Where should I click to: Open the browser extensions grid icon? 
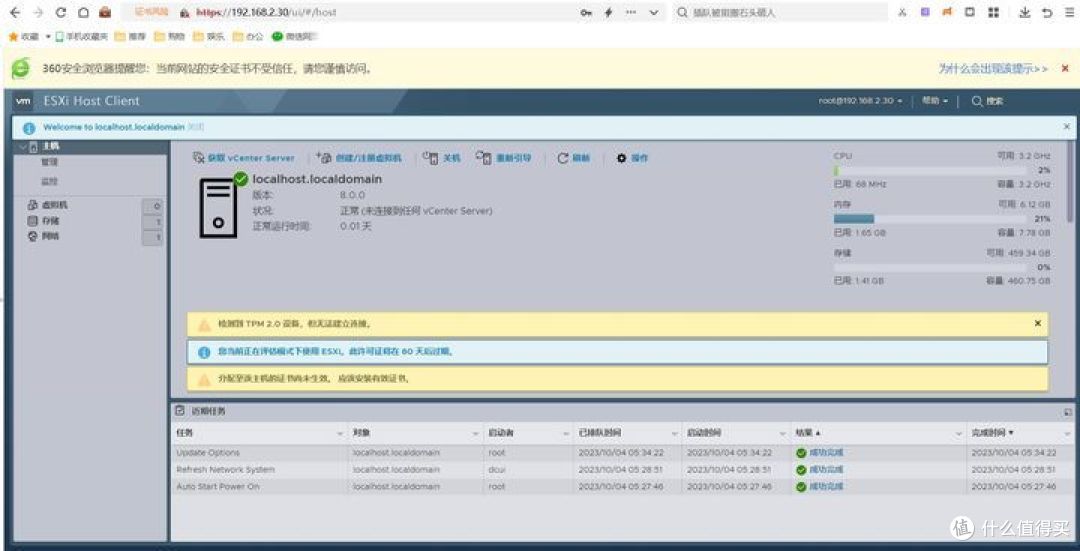[993, 12]
